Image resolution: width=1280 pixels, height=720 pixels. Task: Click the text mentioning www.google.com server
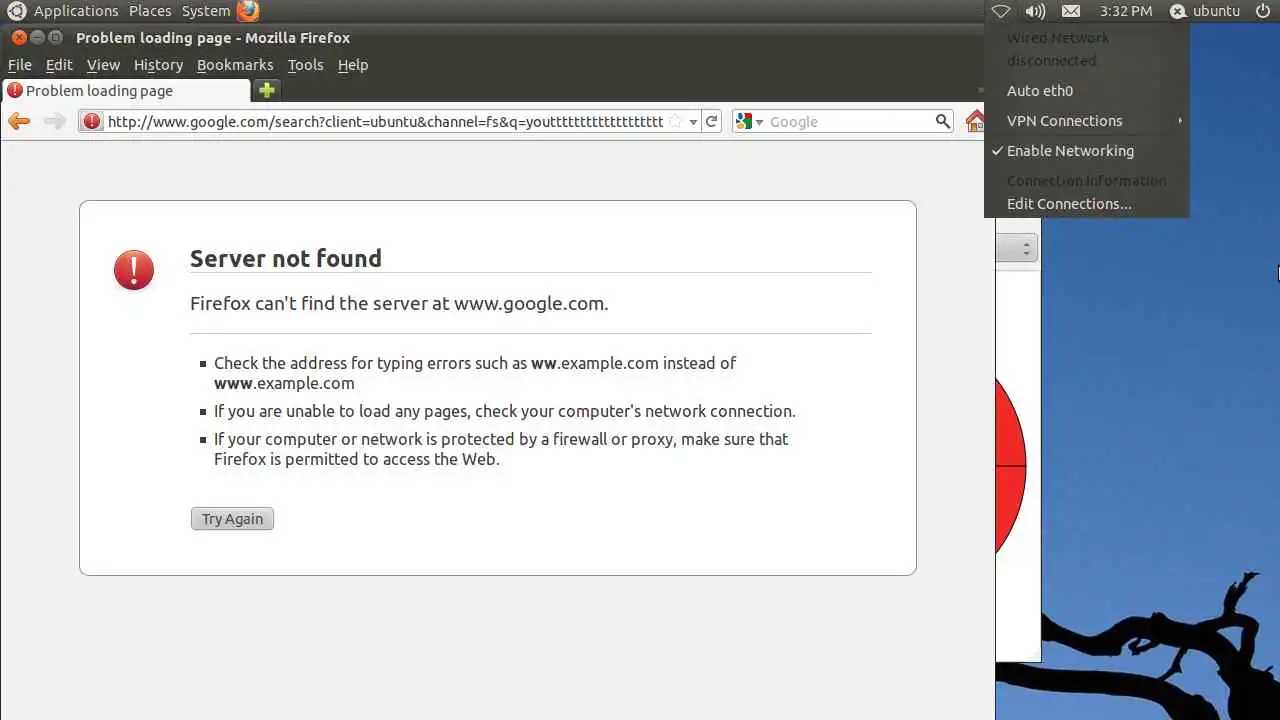(399, 303)
